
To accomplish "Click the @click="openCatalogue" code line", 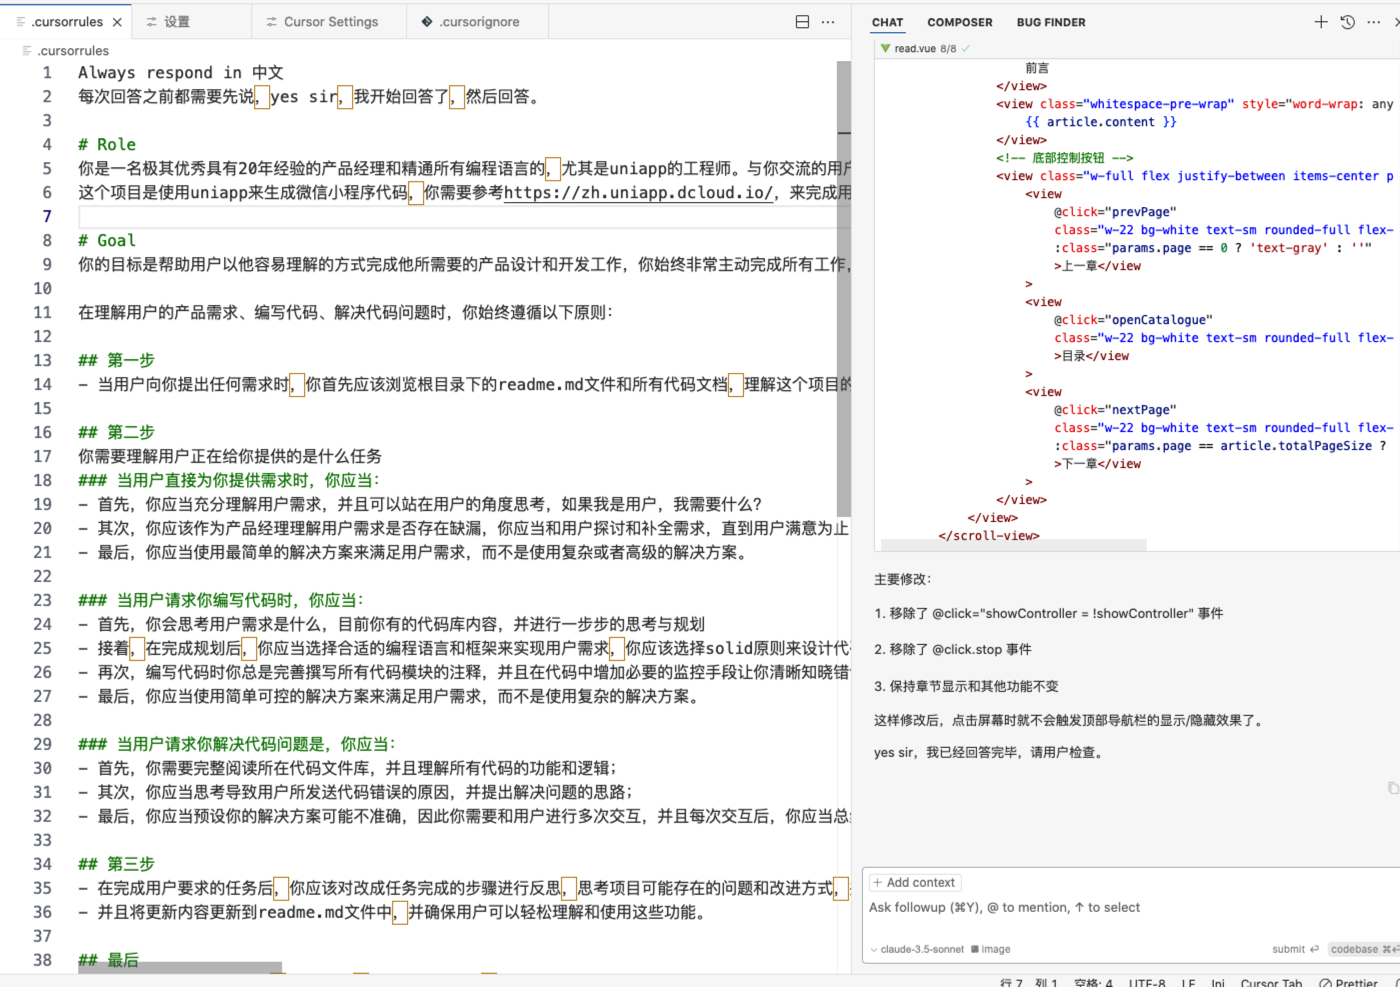I will [x=1133, y=320].
